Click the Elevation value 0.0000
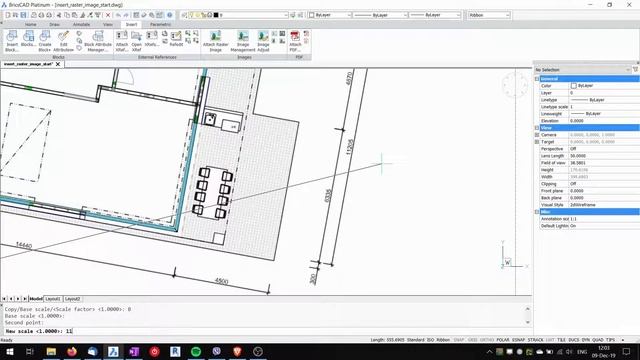Screen dimensions: 640x360 [576, 121]
